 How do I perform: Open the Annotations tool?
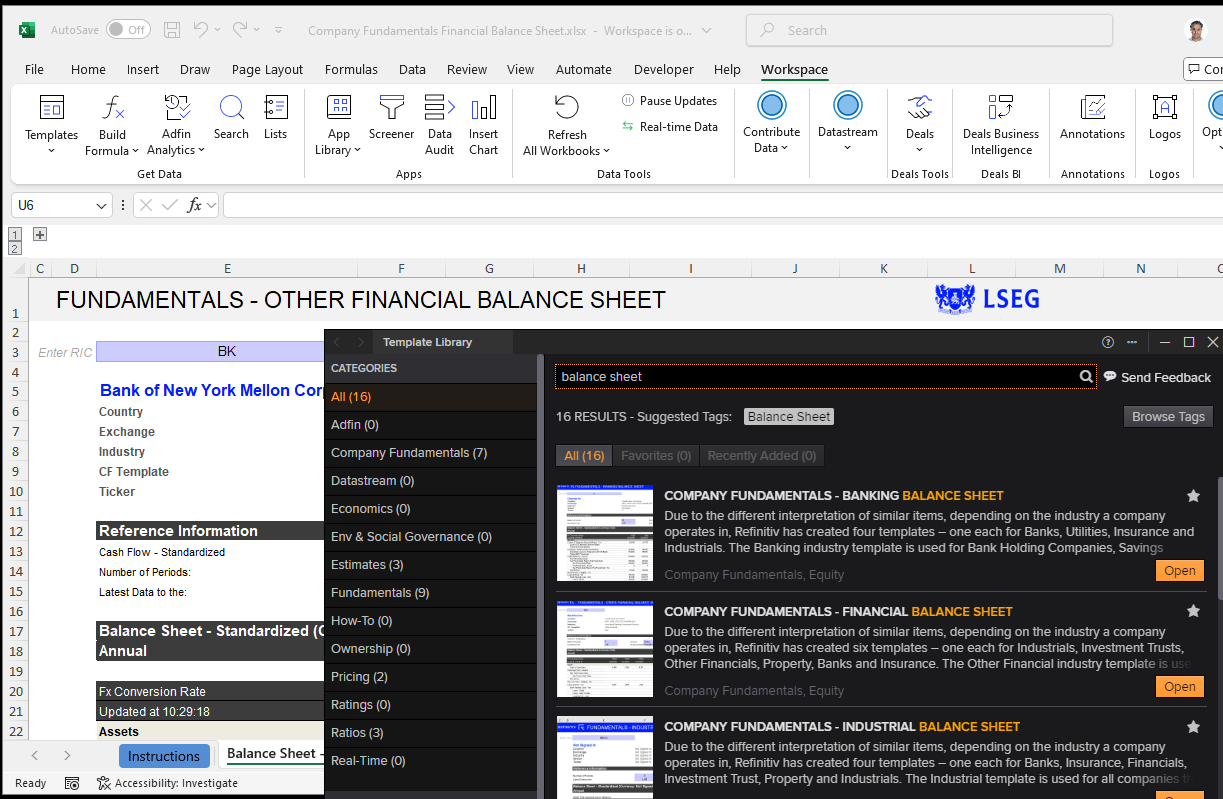1092,117
